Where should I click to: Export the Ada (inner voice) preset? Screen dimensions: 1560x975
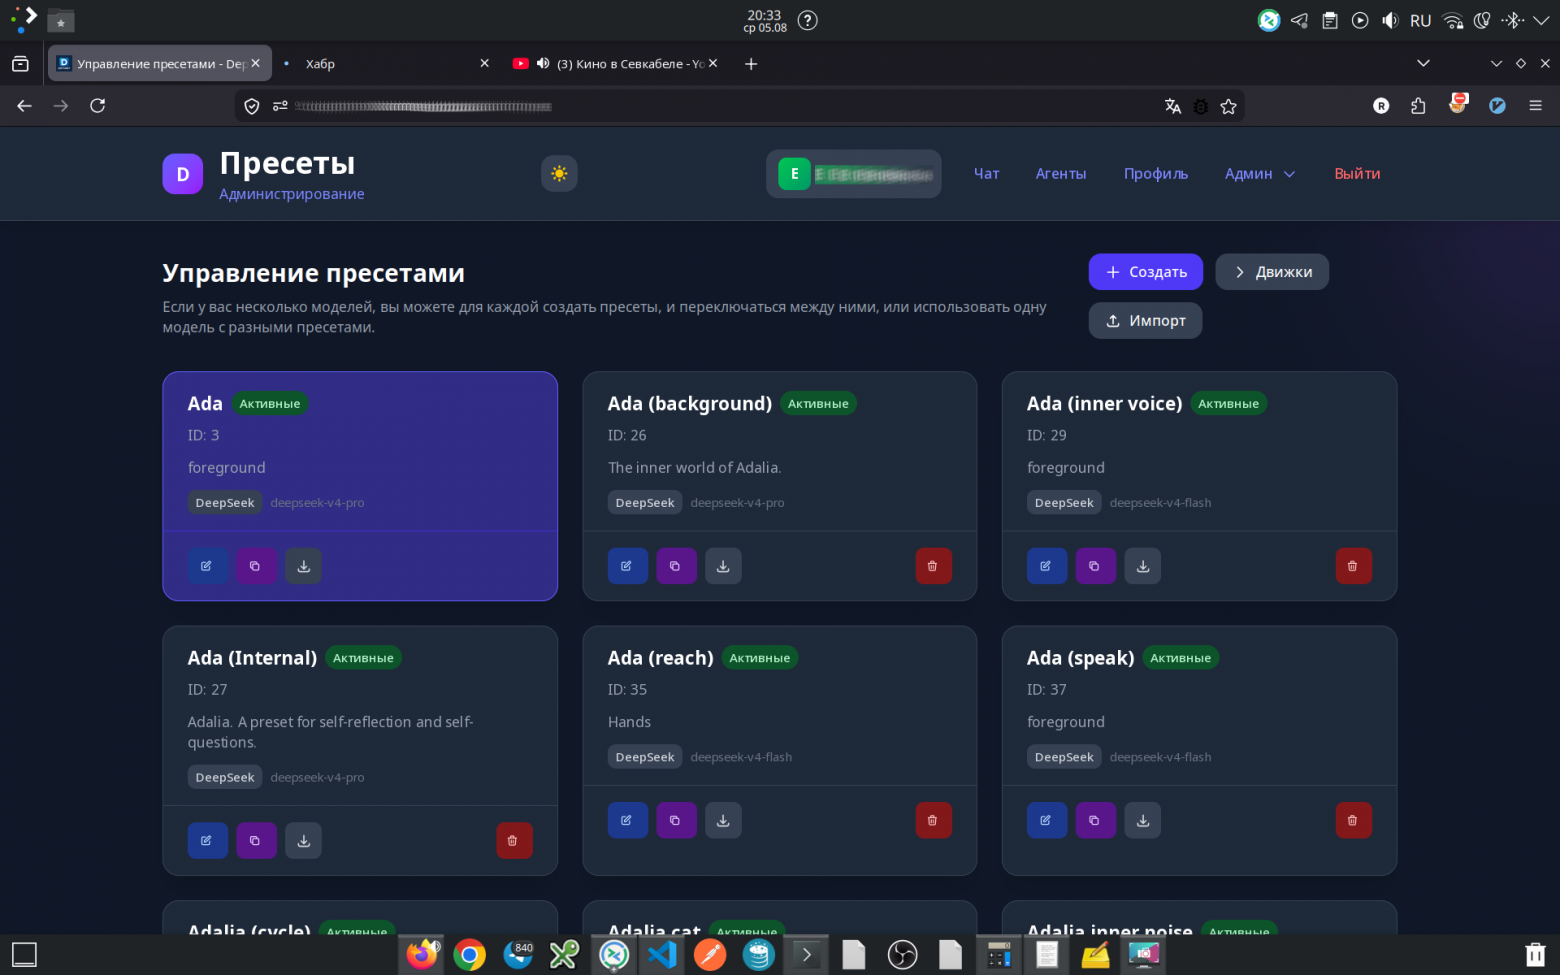(1143, 566)
